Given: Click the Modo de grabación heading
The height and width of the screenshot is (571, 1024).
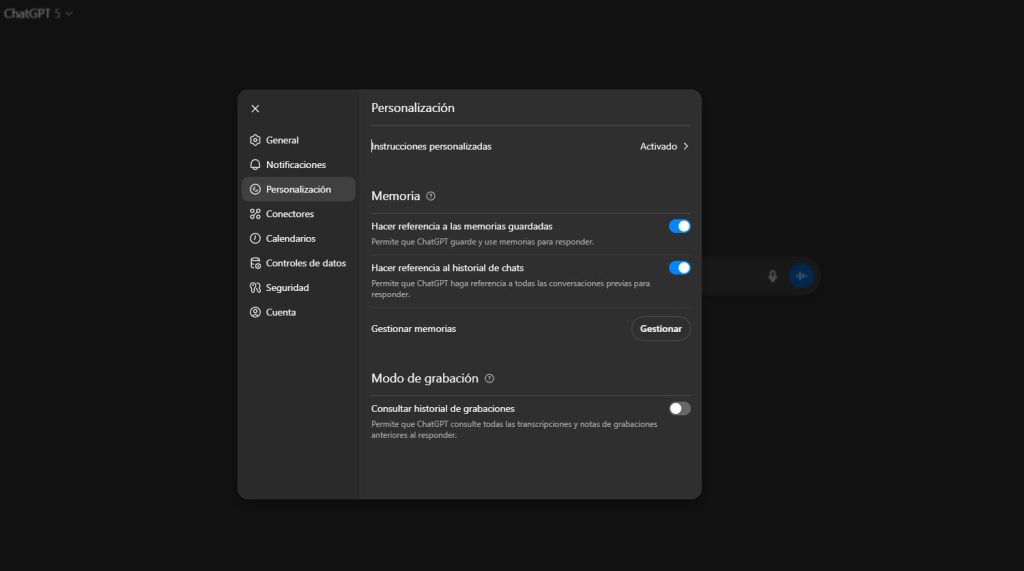Looking at the screenshot, I should [424, 378].
